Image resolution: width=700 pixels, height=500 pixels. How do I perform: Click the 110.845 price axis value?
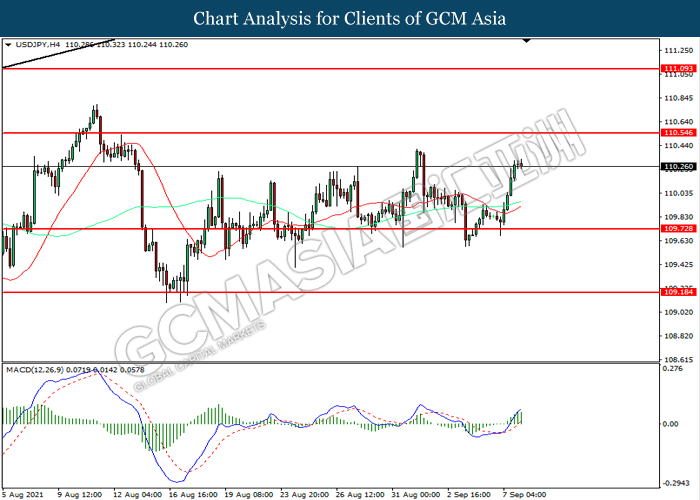[679, 98]
